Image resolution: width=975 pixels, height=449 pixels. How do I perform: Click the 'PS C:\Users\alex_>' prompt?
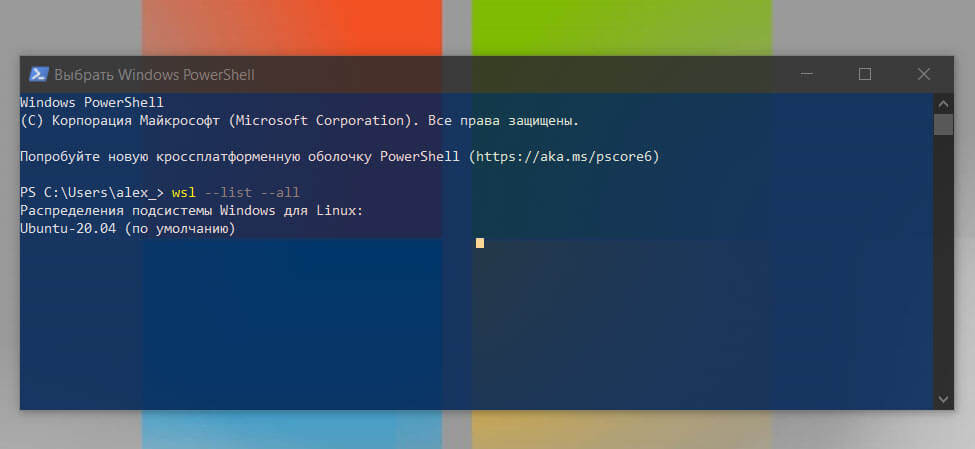point(92,193)
